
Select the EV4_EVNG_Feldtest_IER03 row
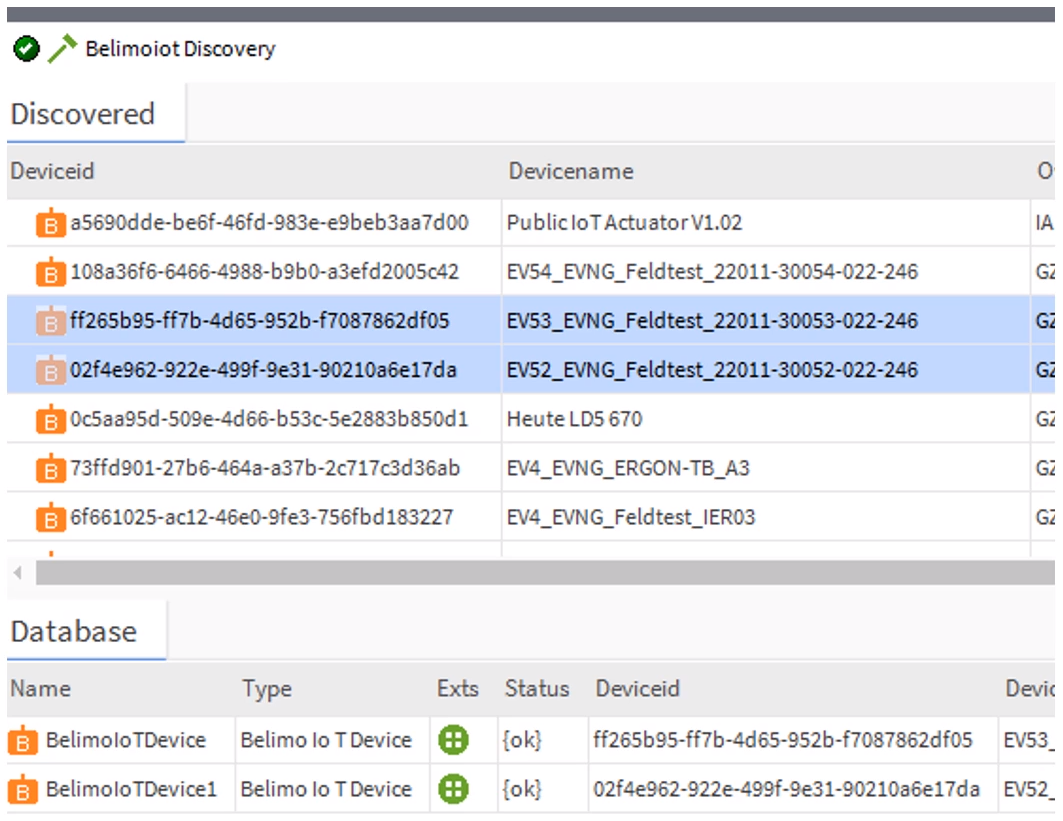630,517
